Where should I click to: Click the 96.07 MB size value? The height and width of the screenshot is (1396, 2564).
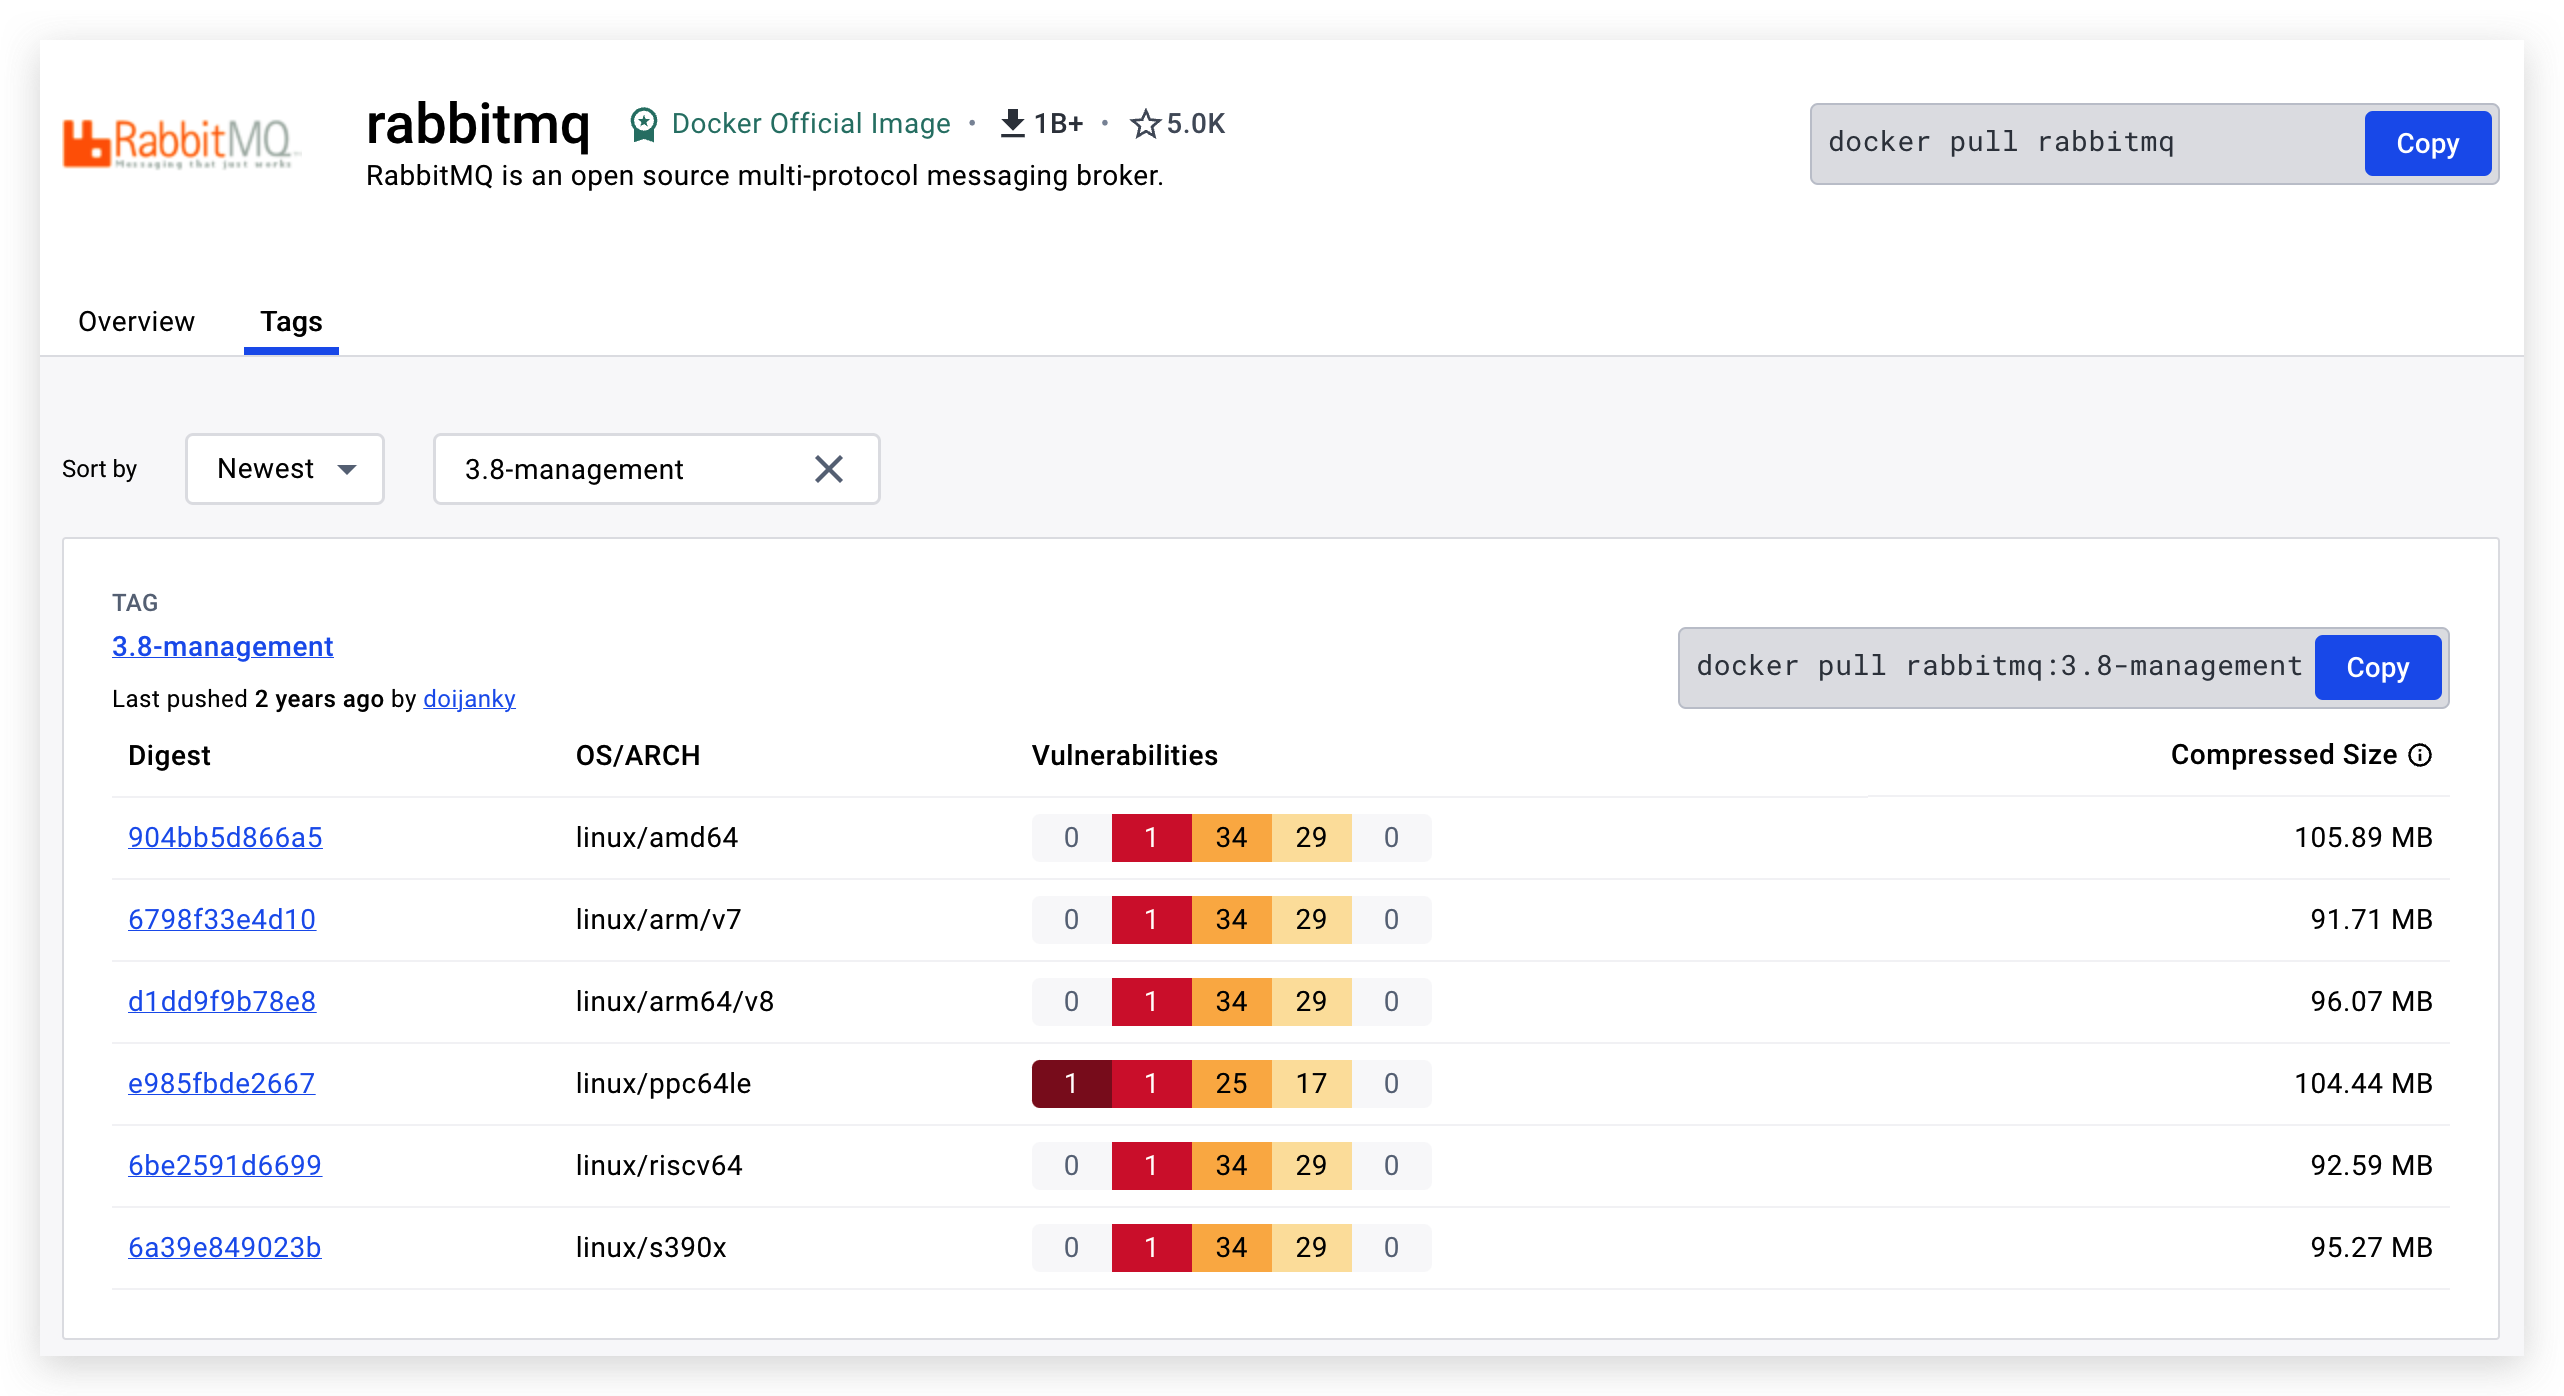click(2371, 1002)
